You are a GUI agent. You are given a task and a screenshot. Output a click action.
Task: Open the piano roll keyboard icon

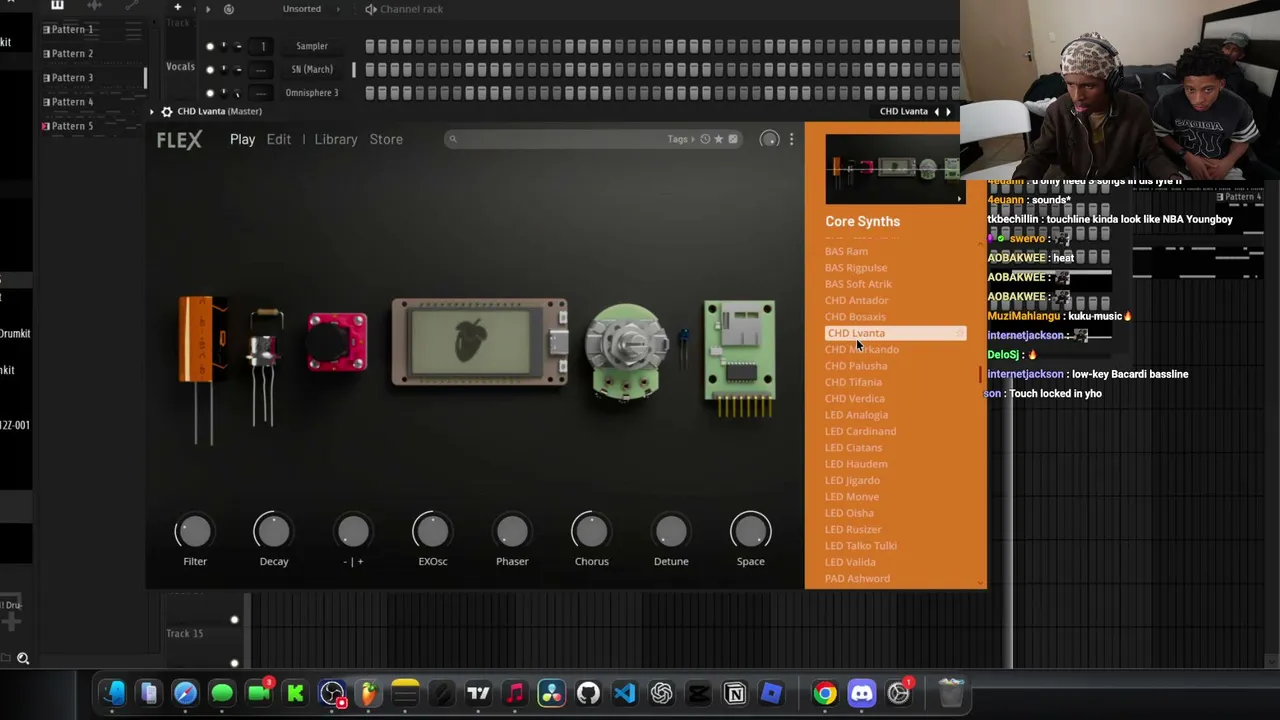[57, 5]
